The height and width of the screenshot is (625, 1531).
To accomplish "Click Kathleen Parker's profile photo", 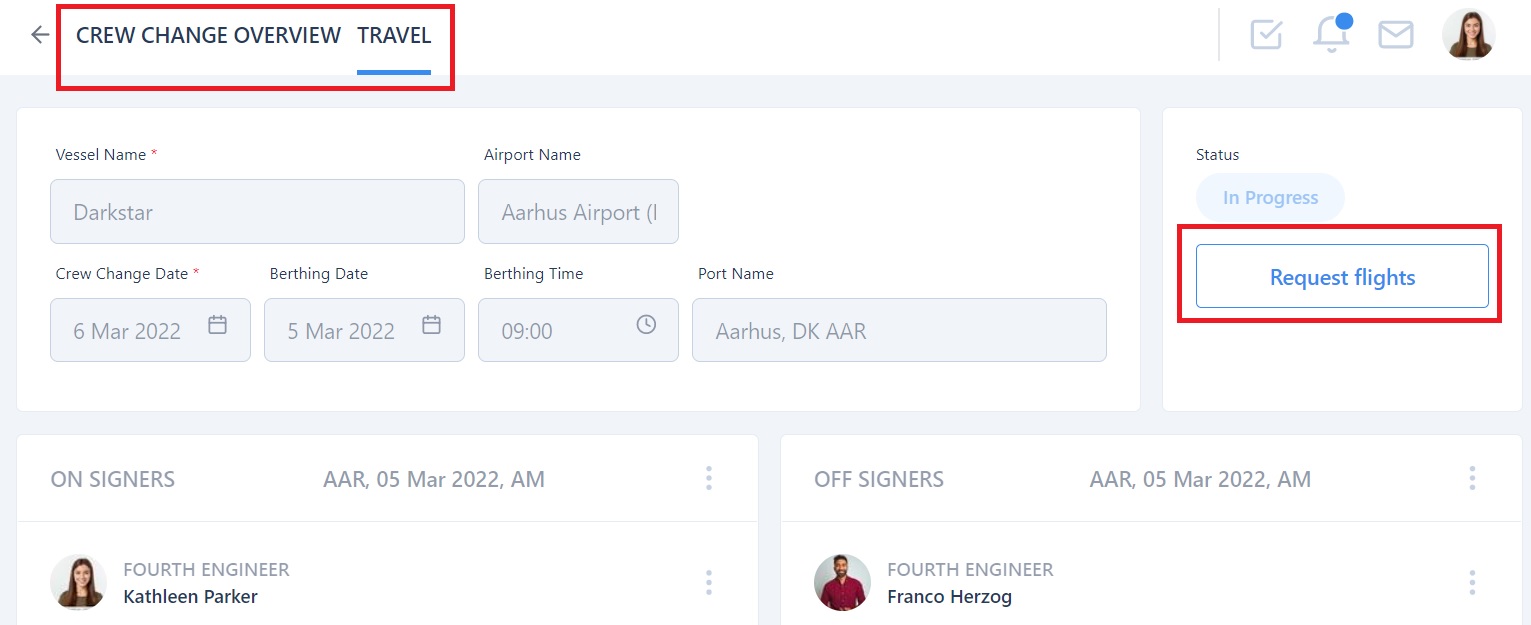I will click(x=78, y=582).
